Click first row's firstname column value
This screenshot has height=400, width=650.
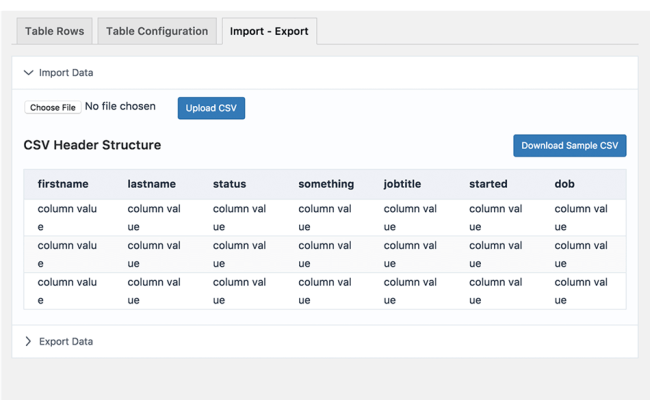pos(67,217)
